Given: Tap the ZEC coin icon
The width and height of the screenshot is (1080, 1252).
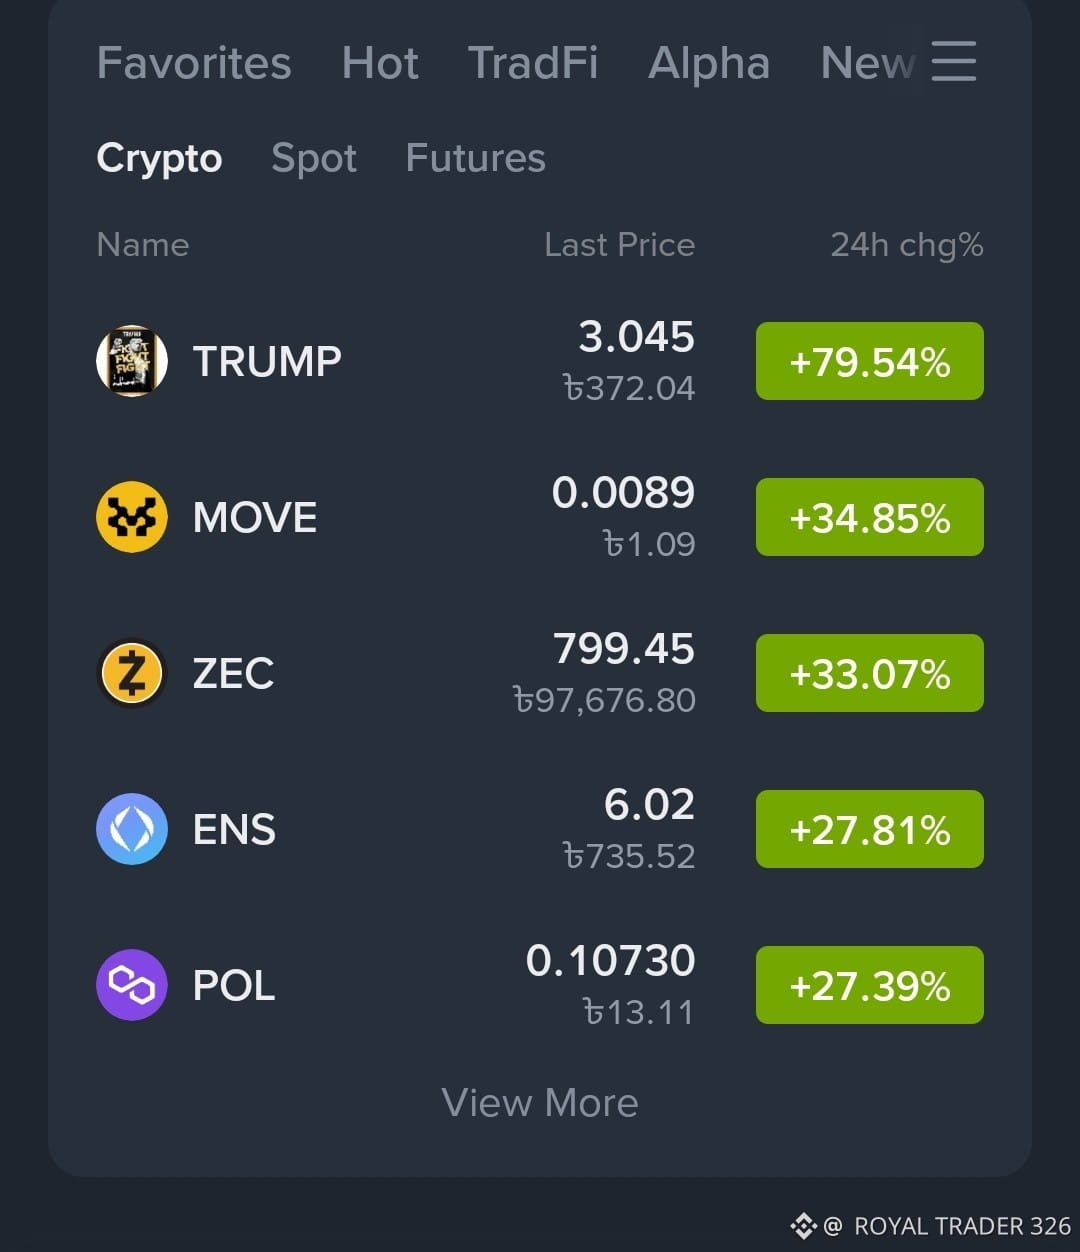Looking at the screenshot, I should pos(131,673).
